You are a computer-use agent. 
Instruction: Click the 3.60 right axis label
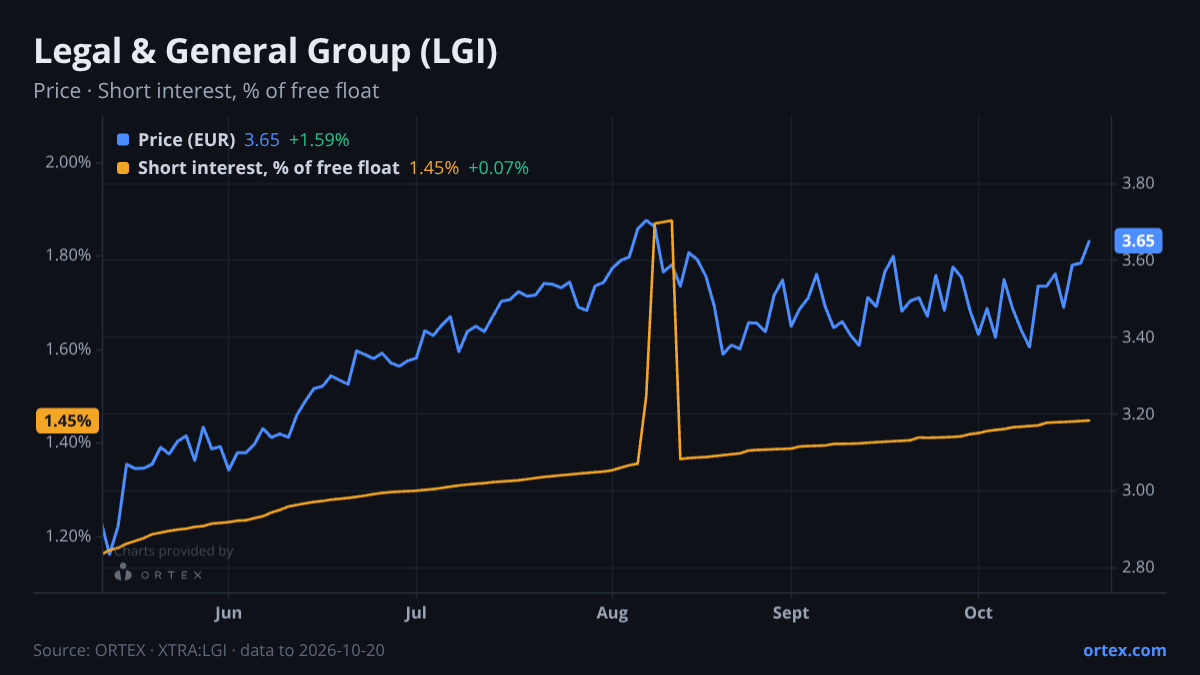(1139, 260)
